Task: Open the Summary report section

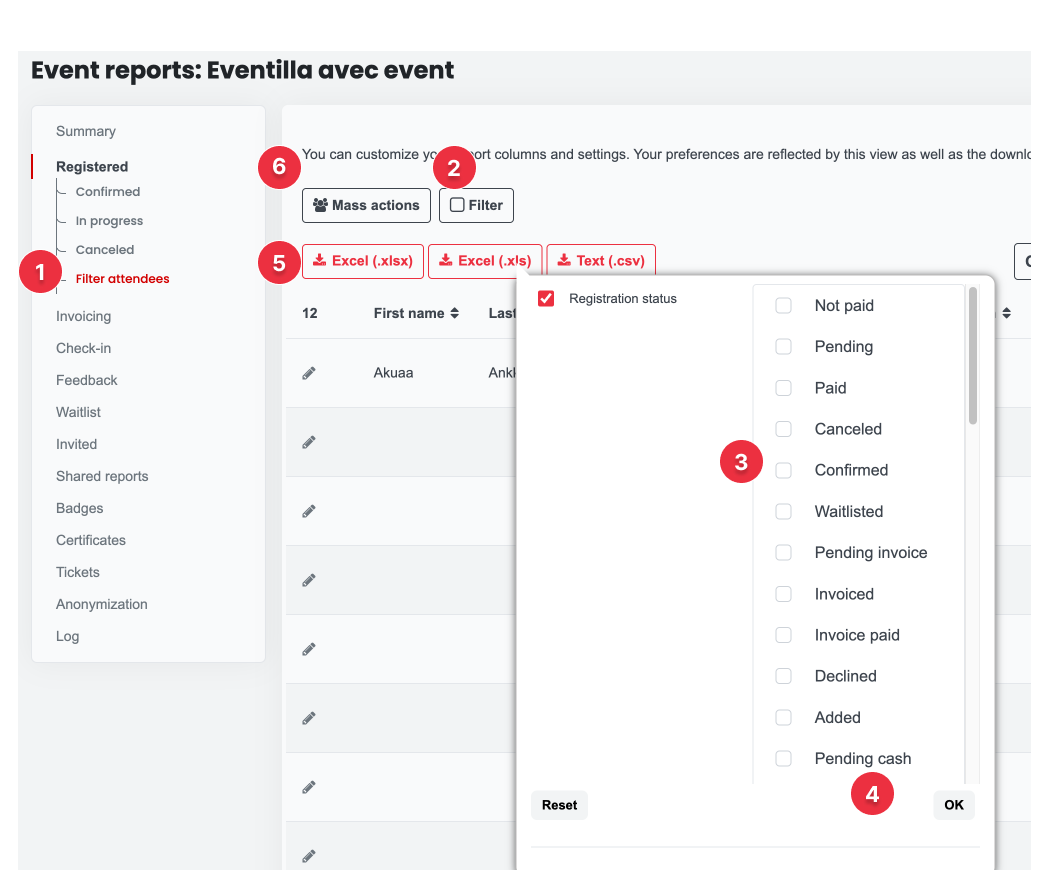Action: click(x=86, y=131)
